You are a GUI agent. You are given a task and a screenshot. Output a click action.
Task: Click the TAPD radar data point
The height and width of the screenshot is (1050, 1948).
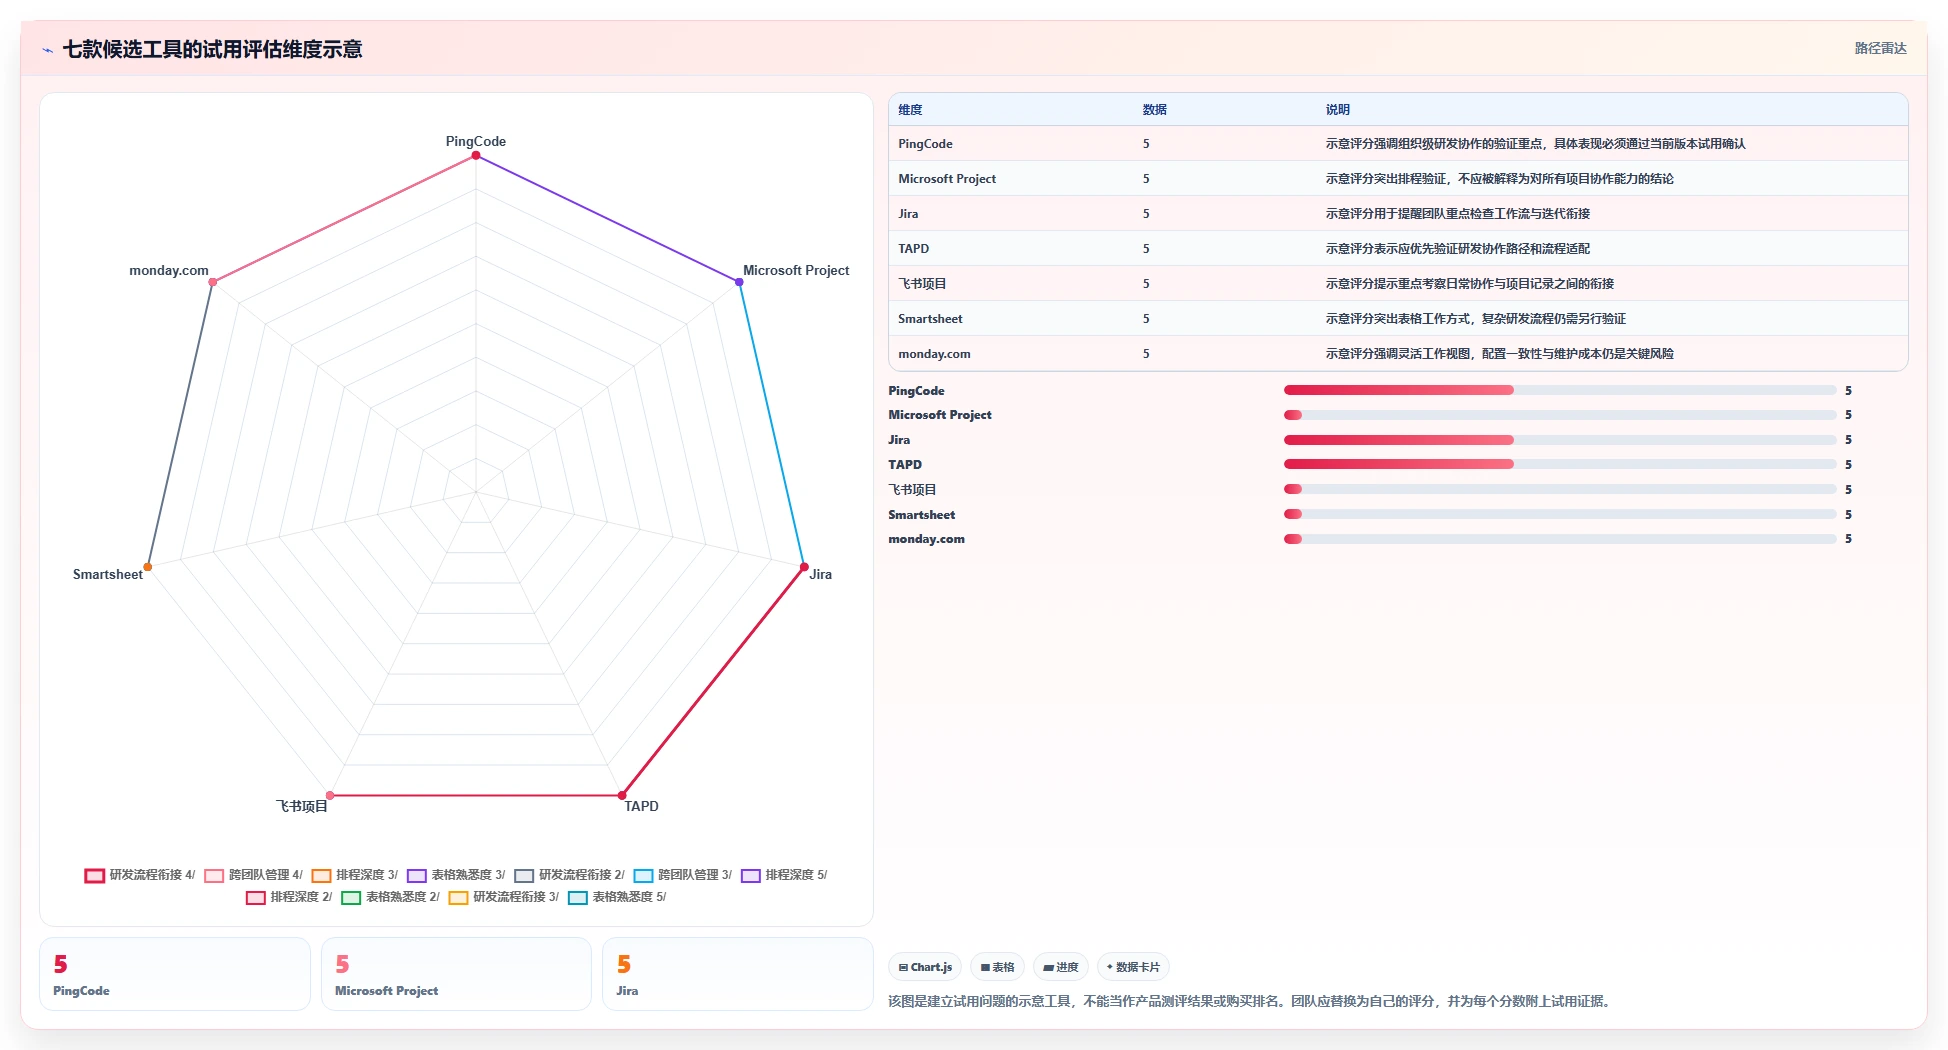pyautogui.click(x=622, y=796)
